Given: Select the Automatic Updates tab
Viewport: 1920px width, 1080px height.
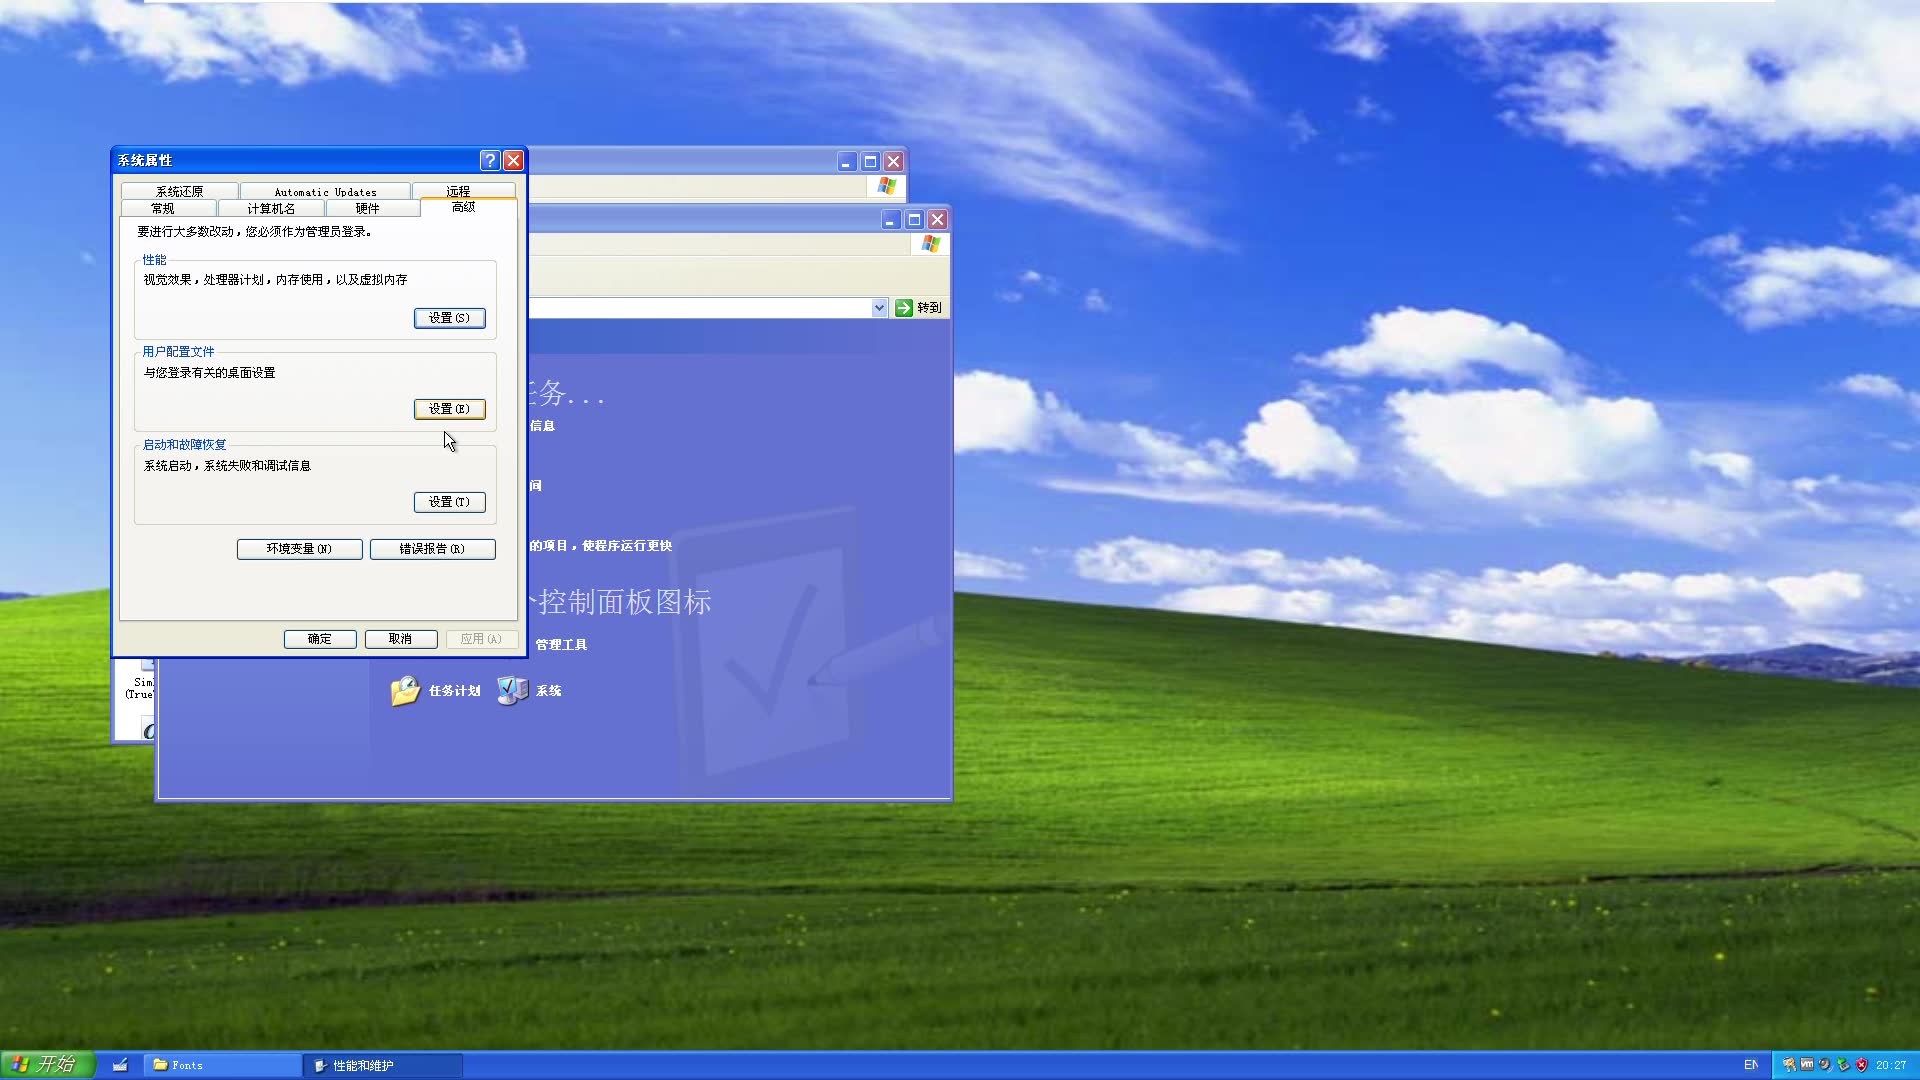Looking at the screenshot, I should pos(325,191).
